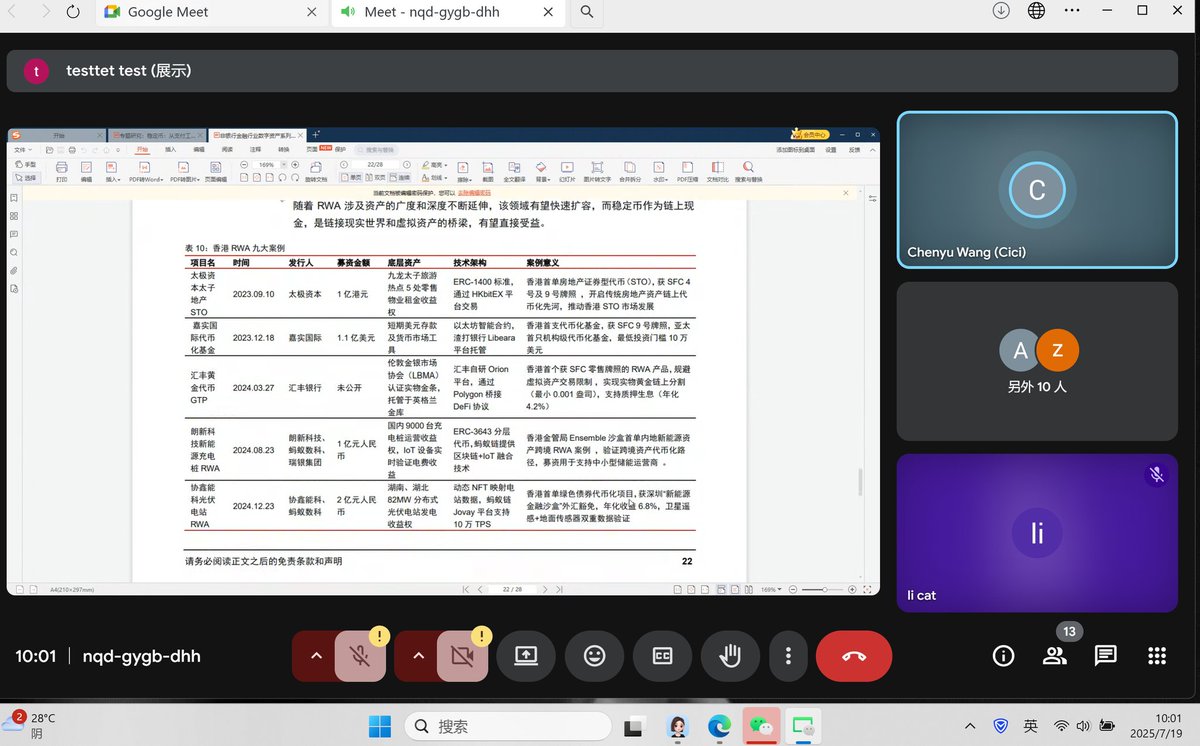Open 文件 menu in shared WPS
The height and width of the screenshot is (746, 1200).
click(21, 149)
